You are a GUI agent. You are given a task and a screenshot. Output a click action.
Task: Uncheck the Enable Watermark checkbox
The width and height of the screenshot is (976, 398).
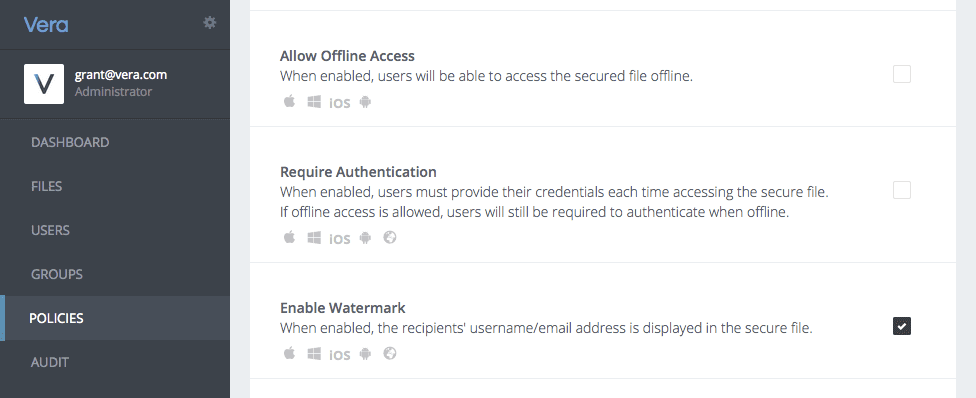[902, 326]
